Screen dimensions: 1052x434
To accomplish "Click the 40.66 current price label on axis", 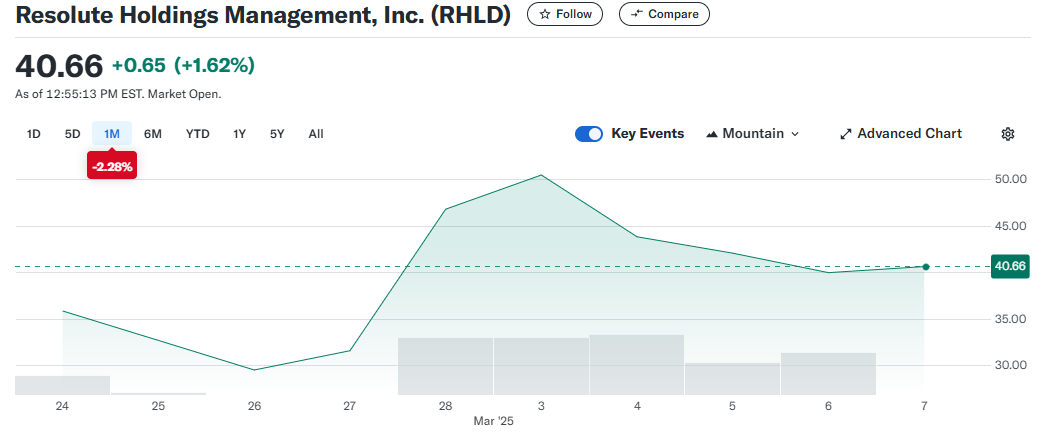I will 1010,266.
